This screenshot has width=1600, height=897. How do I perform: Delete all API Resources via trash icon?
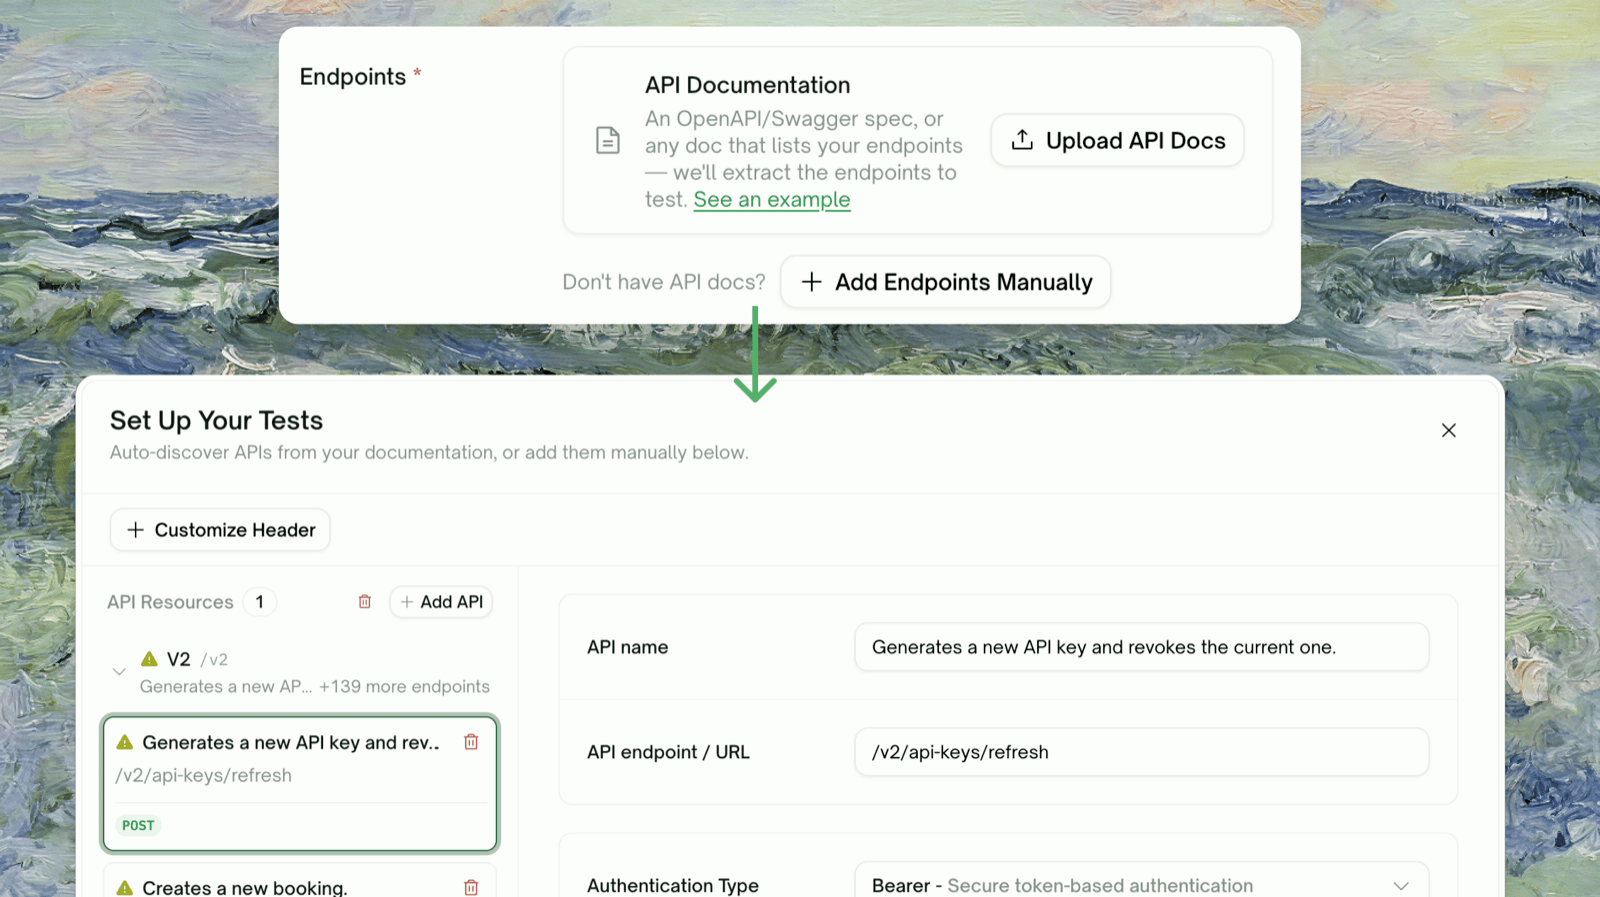click(365, 602)
